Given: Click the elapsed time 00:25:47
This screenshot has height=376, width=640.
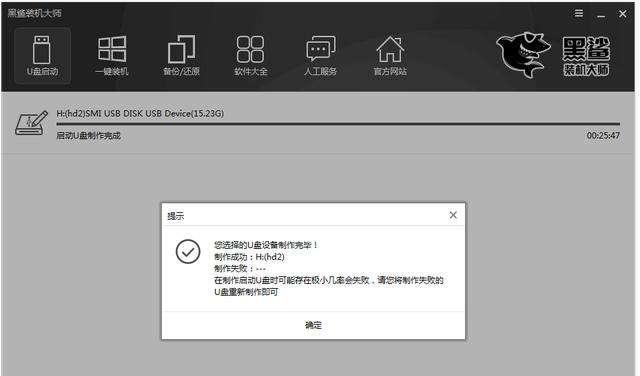Looking at the screenshot, I should pos(603,135).
